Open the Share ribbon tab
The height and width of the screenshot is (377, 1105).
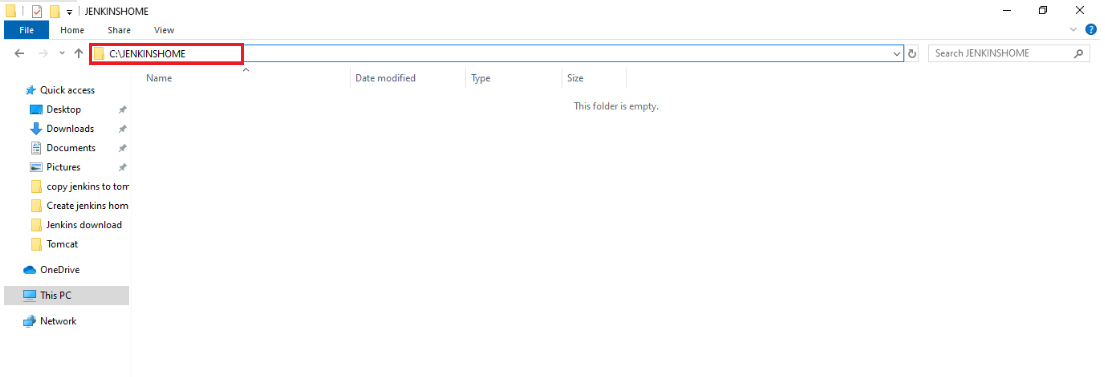(119, 30)
